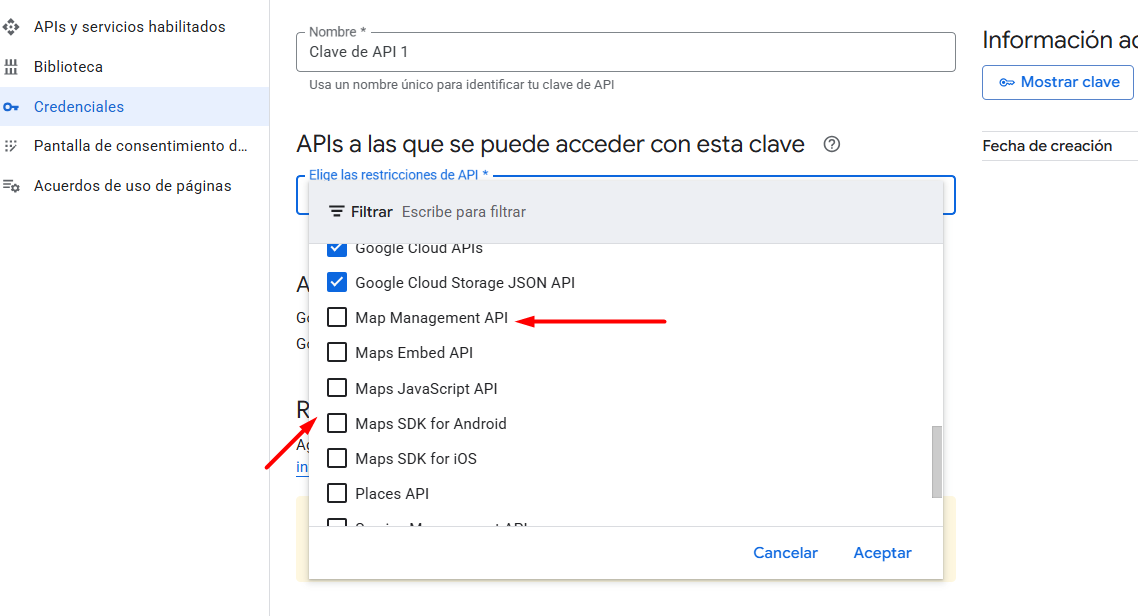This screenshot has height=616, width=1138.
Task: Click the Fecha de creación label
Action: (x=1047, y=146)
